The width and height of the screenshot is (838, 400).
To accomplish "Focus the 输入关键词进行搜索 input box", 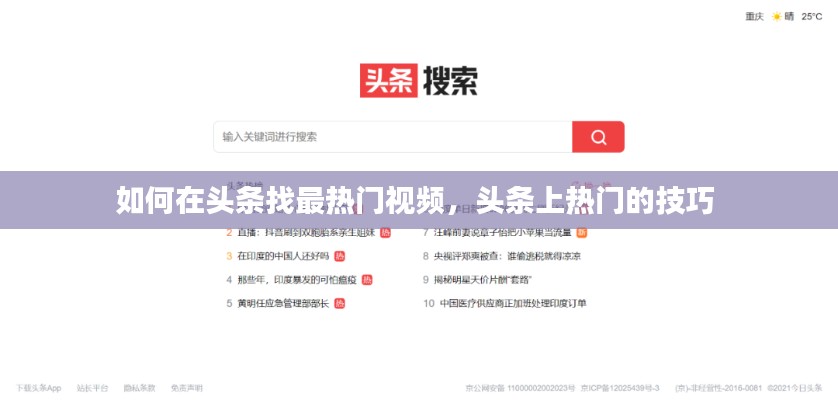I will coord(392,137).
